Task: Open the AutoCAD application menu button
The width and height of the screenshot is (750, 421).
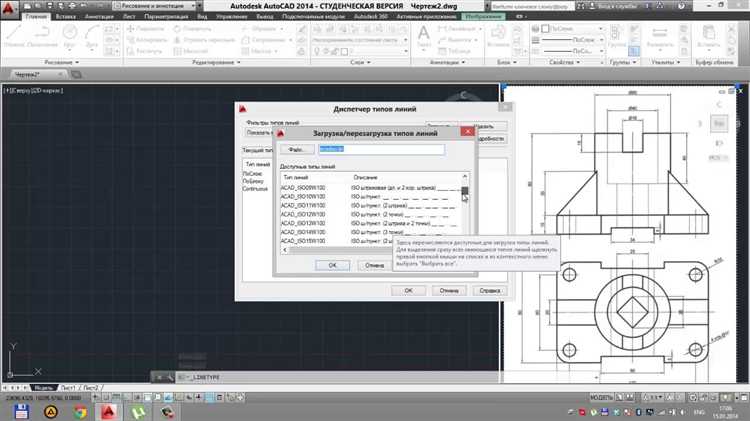Action: 10,7
